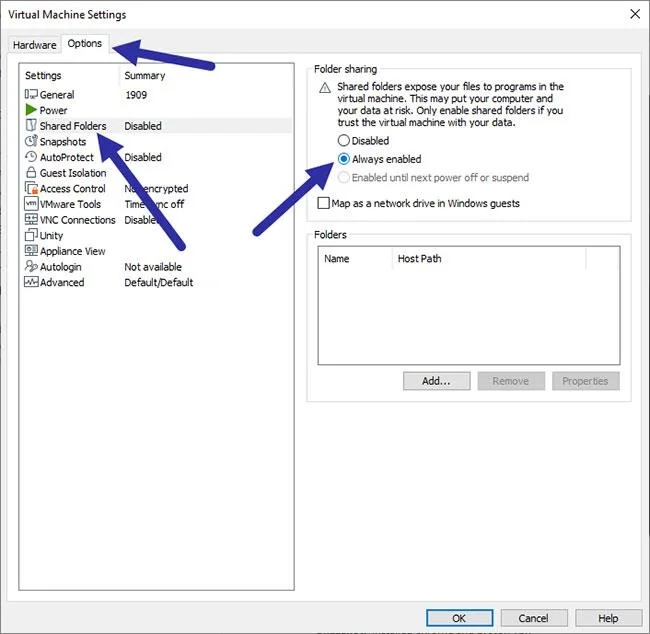Select the Snapshots row
This screenshot has width=650, height=634.
(157, 141)
